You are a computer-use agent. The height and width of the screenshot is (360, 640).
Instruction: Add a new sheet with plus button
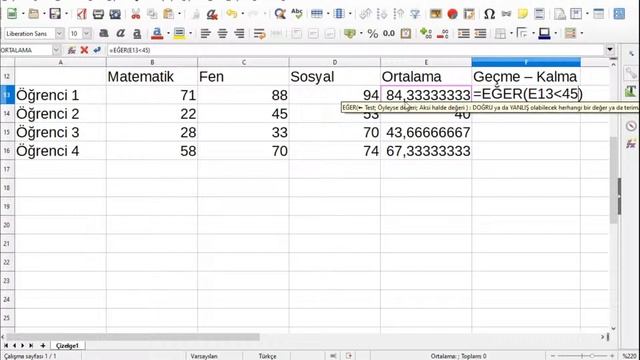pyautogui.click(x=42, y=346)
